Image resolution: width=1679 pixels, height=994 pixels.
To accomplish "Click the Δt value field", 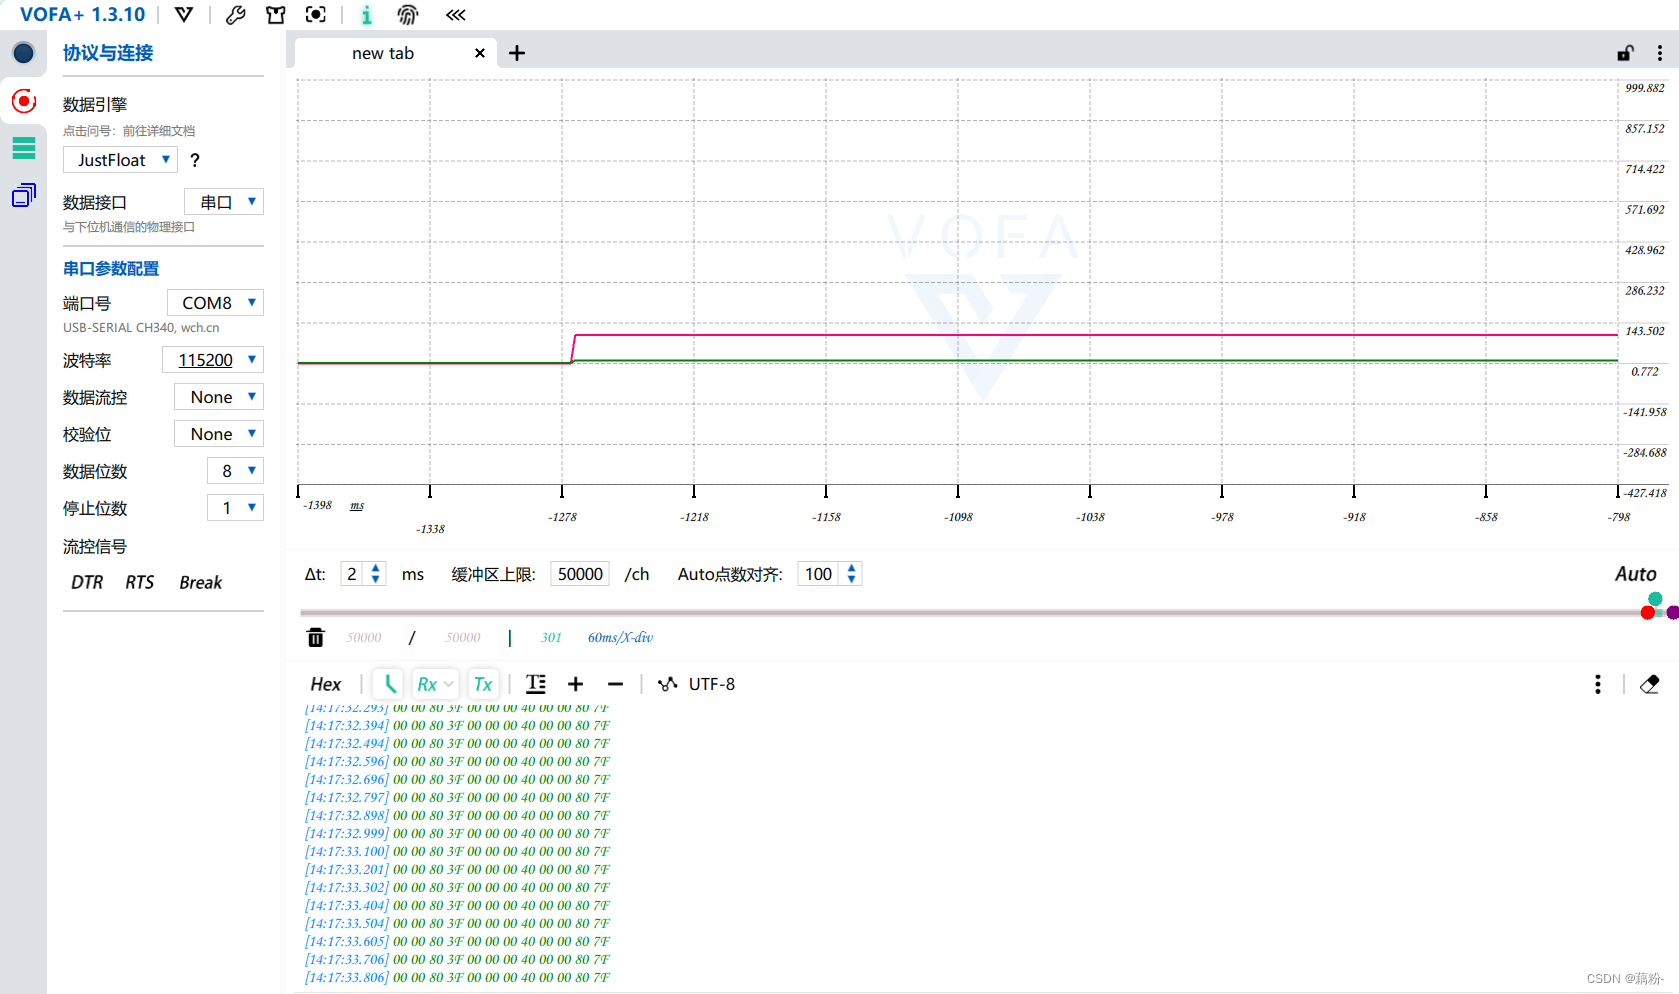I will [352, 574].
